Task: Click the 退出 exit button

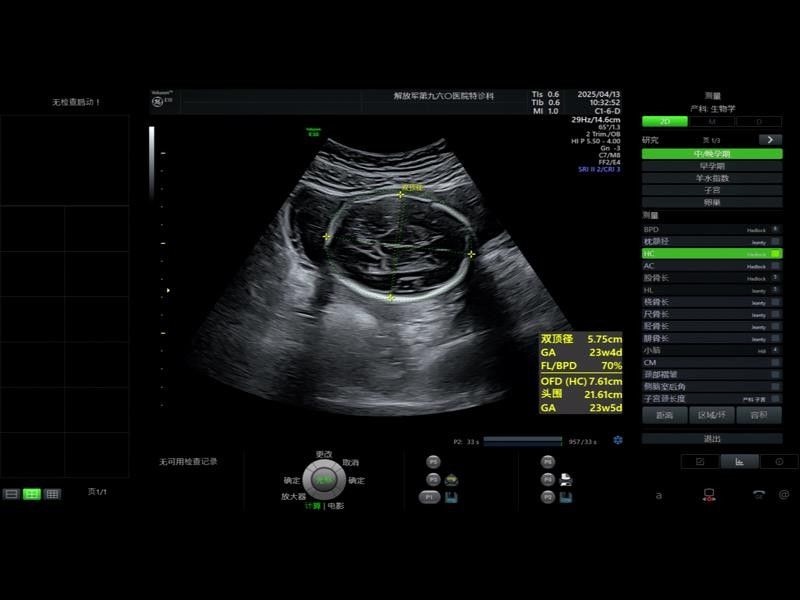Action: pyautogui.click(x=712, y=438)
